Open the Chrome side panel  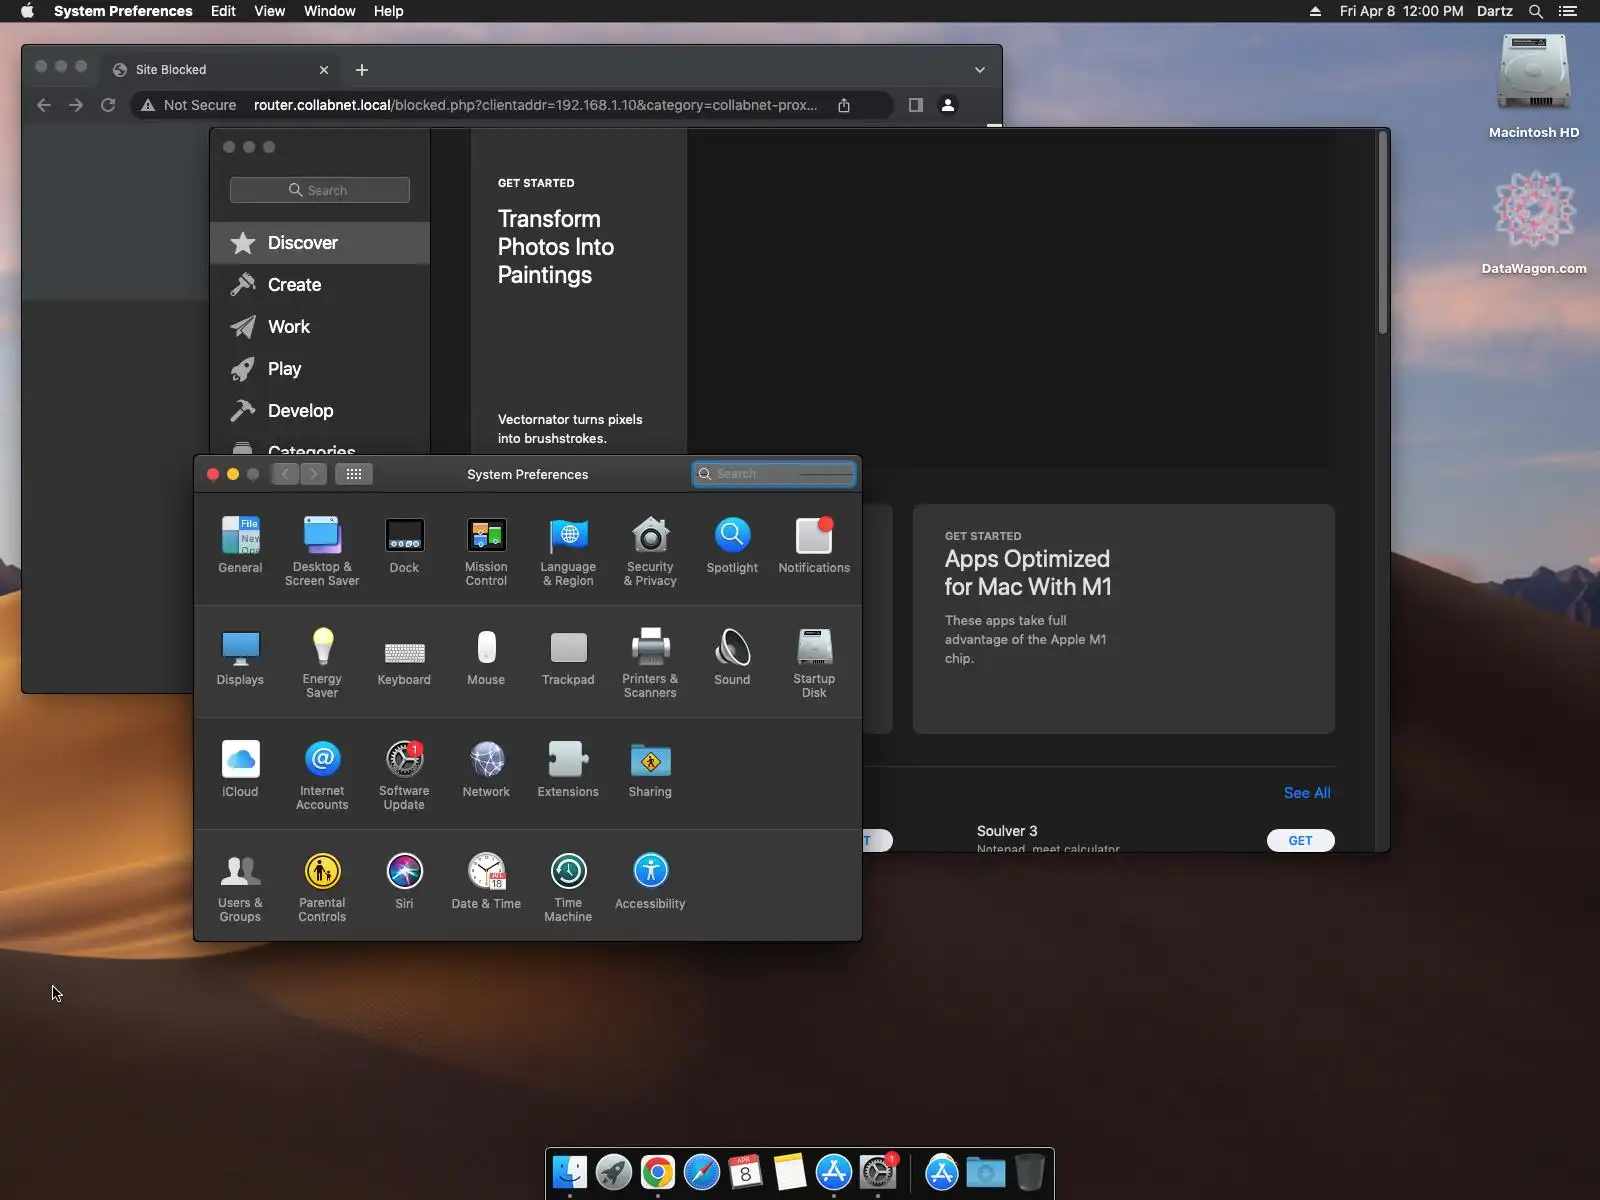[x=916, y=105]
